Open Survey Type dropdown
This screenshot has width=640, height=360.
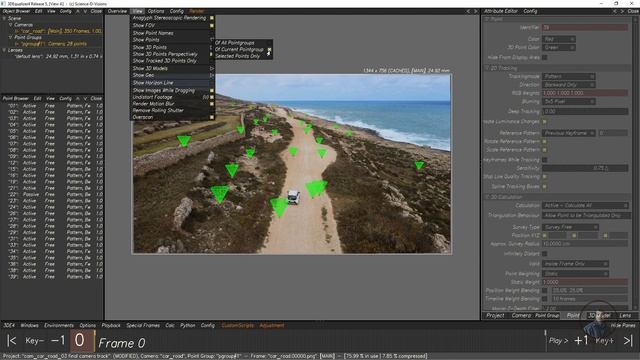[x=570, y=227]
